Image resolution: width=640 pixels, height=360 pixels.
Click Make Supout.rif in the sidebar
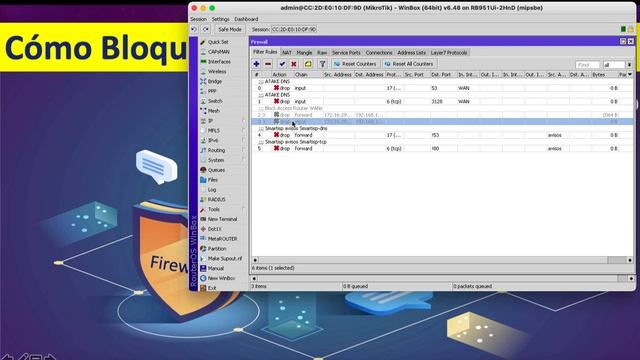[225, 258]
